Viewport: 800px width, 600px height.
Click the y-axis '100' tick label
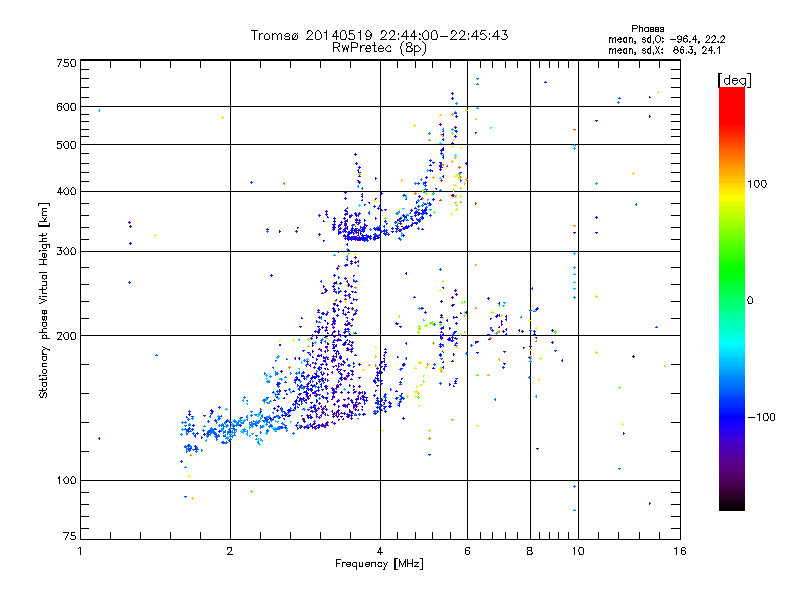point(66,480)
